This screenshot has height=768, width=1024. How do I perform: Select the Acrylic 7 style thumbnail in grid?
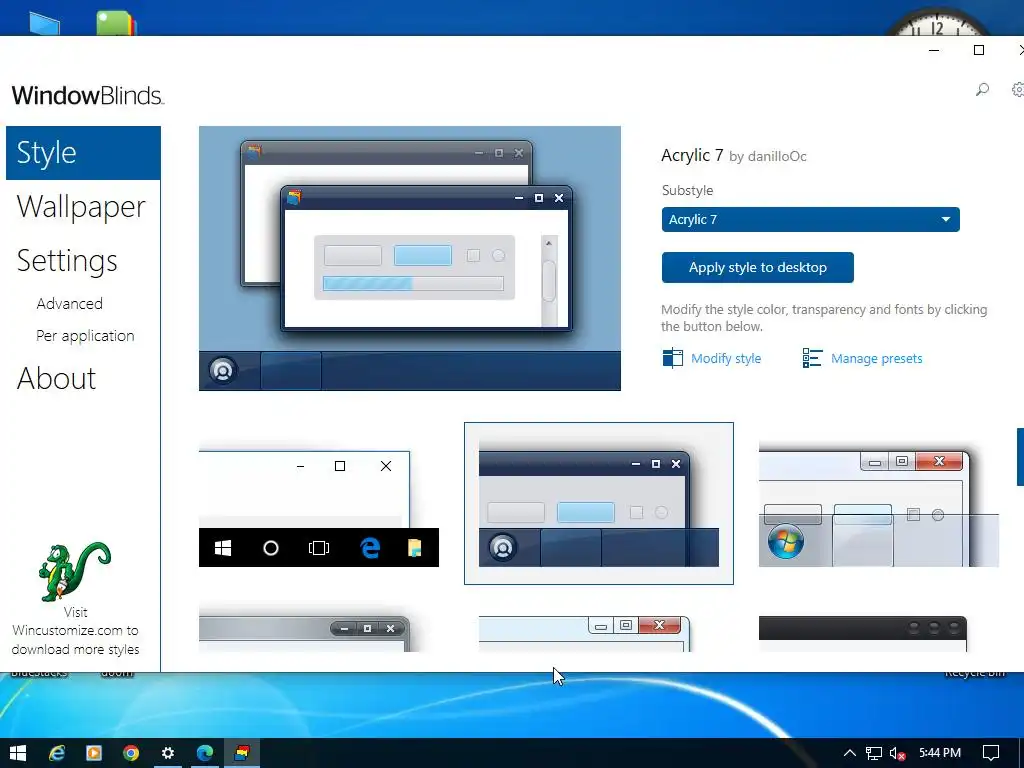(599, 504)
